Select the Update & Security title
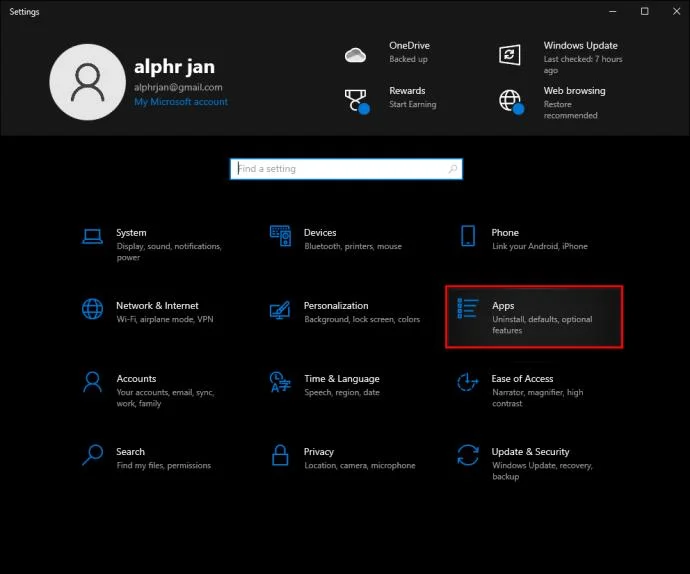The image size is (690, 574). click(x=530, y=452)
